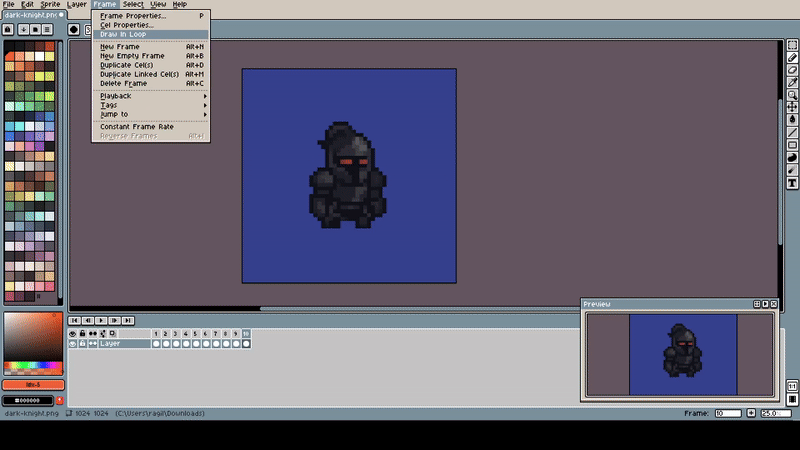This screenshot has width=800, height=450.
Task: Open the Edit menu
Action: [27, 4]
